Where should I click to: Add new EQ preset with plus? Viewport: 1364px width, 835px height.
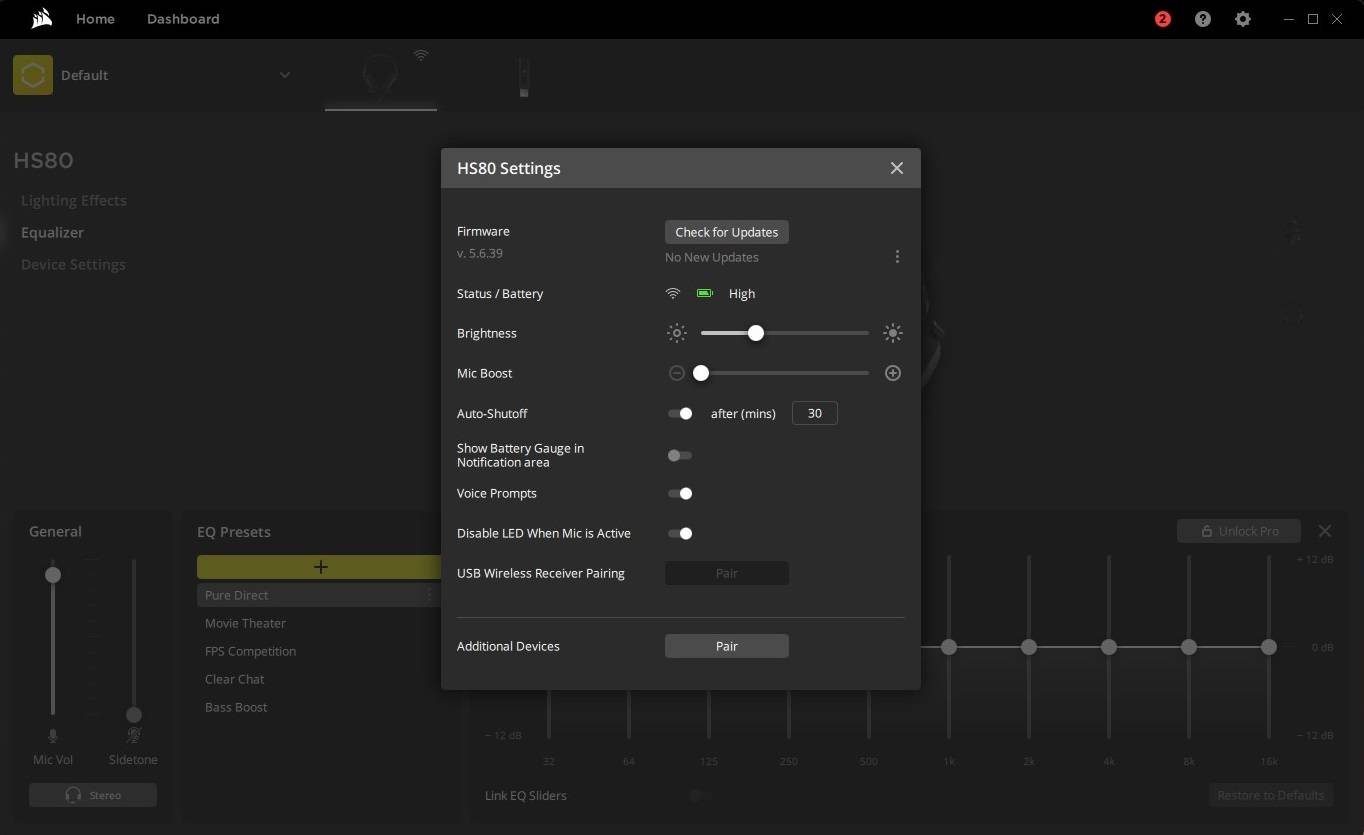320,567
